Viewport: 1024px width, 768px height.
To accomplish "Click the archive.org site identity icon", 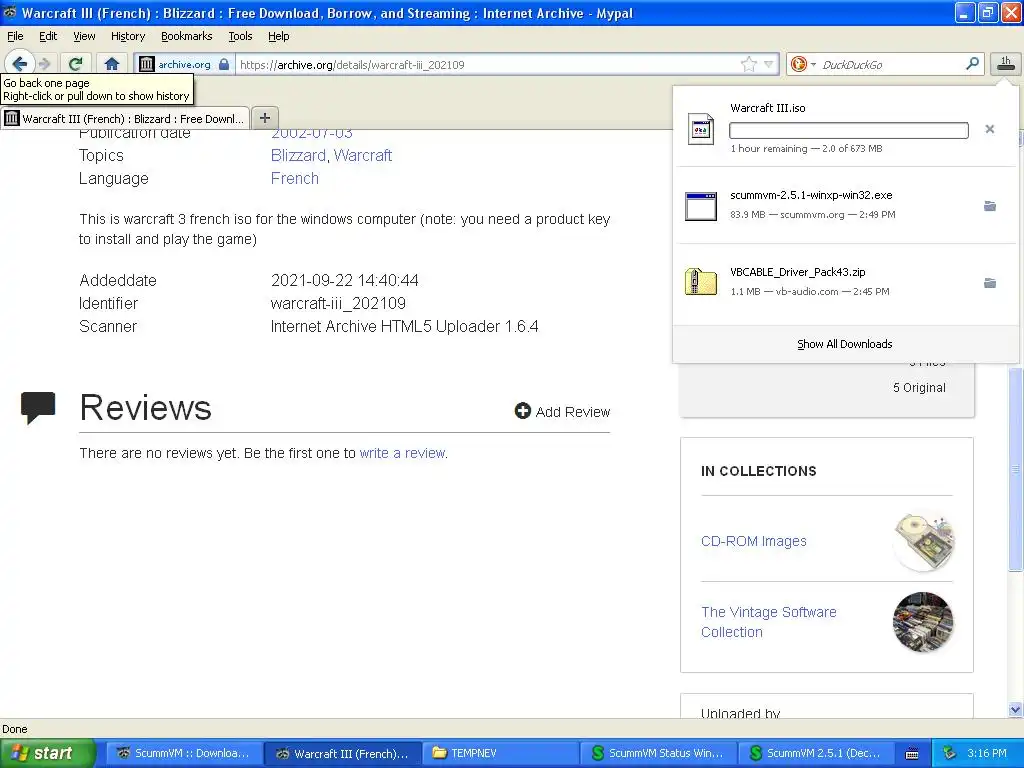I will (x=147, y=64).
